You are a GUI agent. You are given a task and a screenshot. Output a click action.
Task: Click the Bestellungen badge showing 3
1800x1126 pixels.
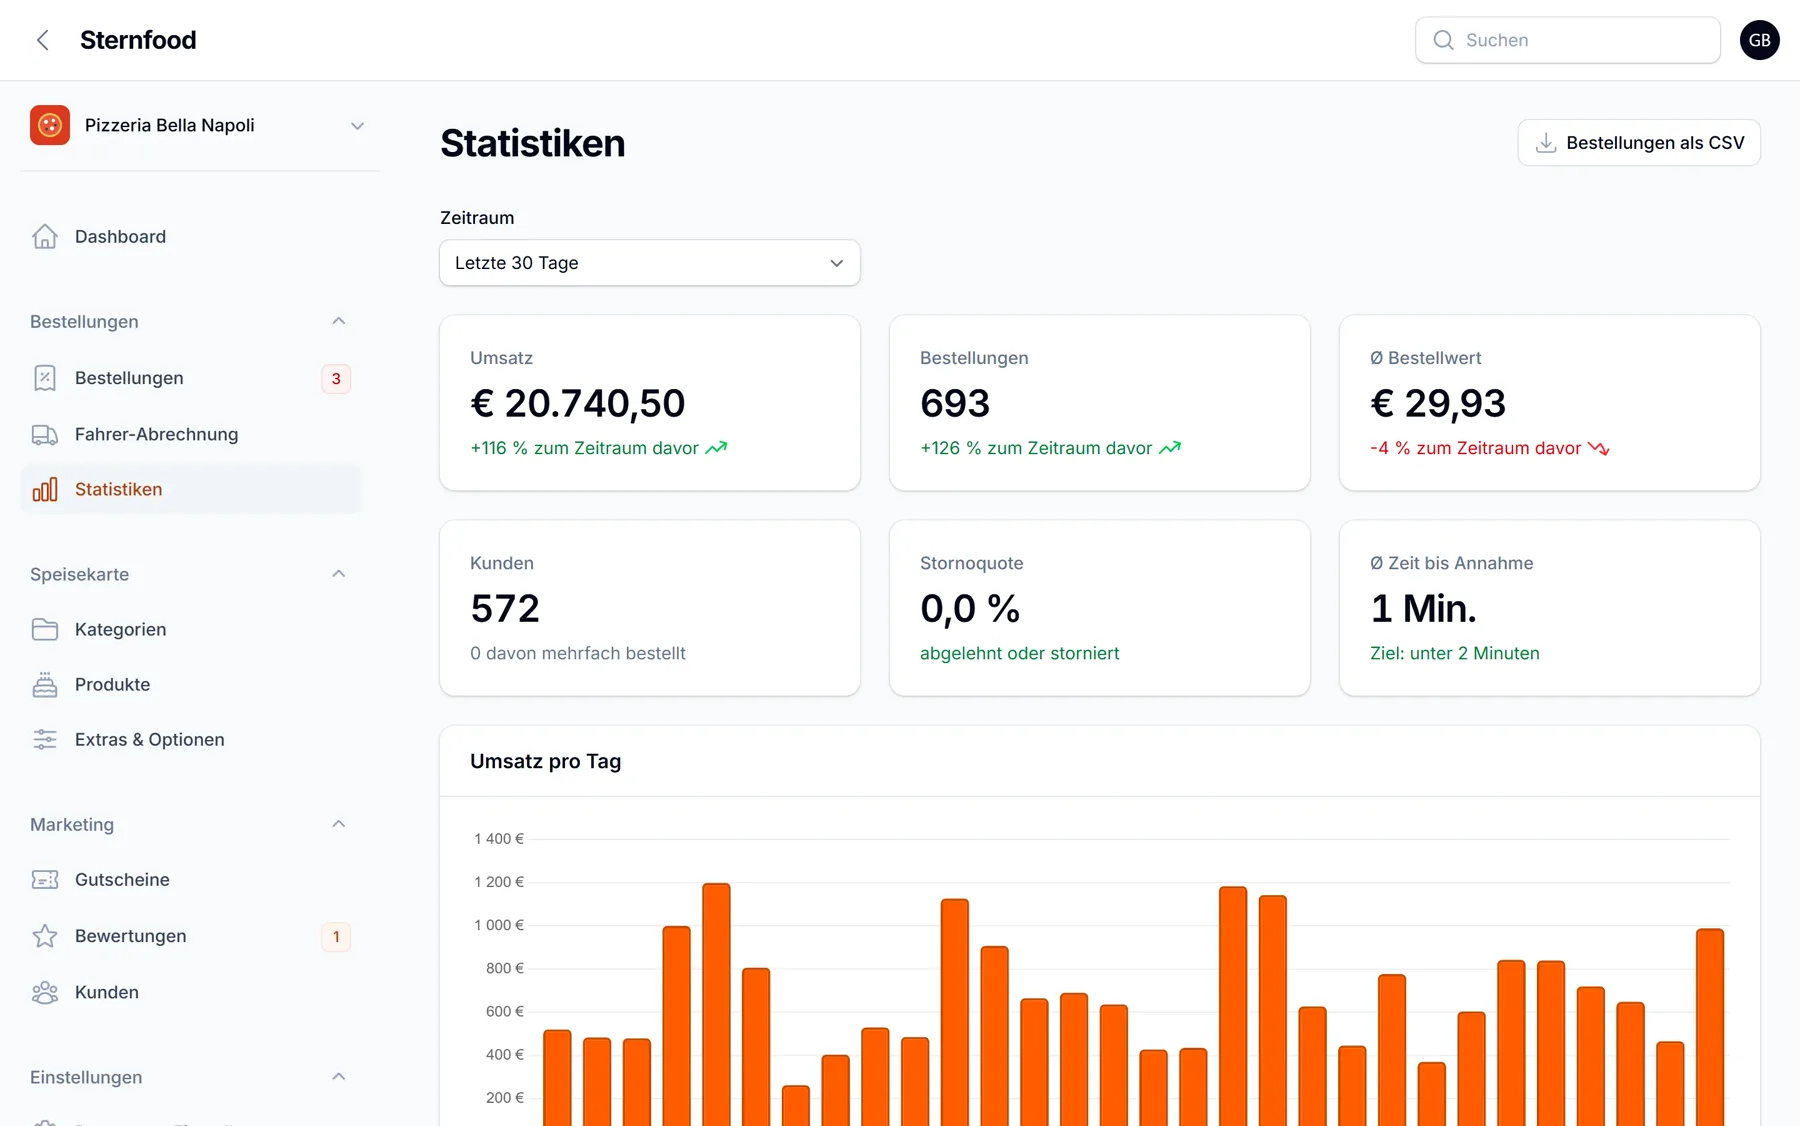click(x=336, y=378)
